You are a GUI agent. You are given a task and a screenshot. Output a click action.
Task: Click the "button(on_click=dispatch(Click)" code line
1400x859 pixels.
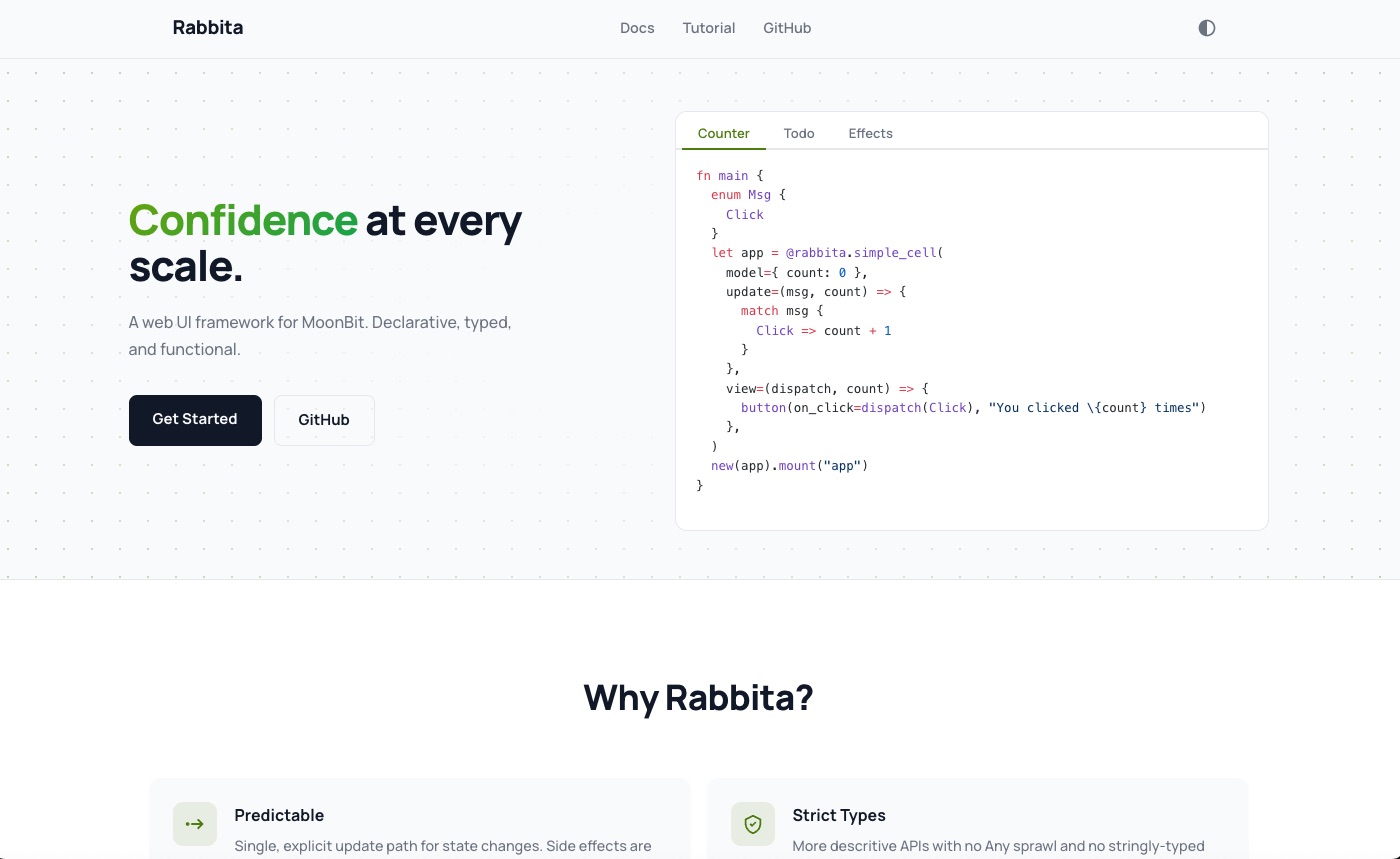pyautogui.click(x=974, y=408)
